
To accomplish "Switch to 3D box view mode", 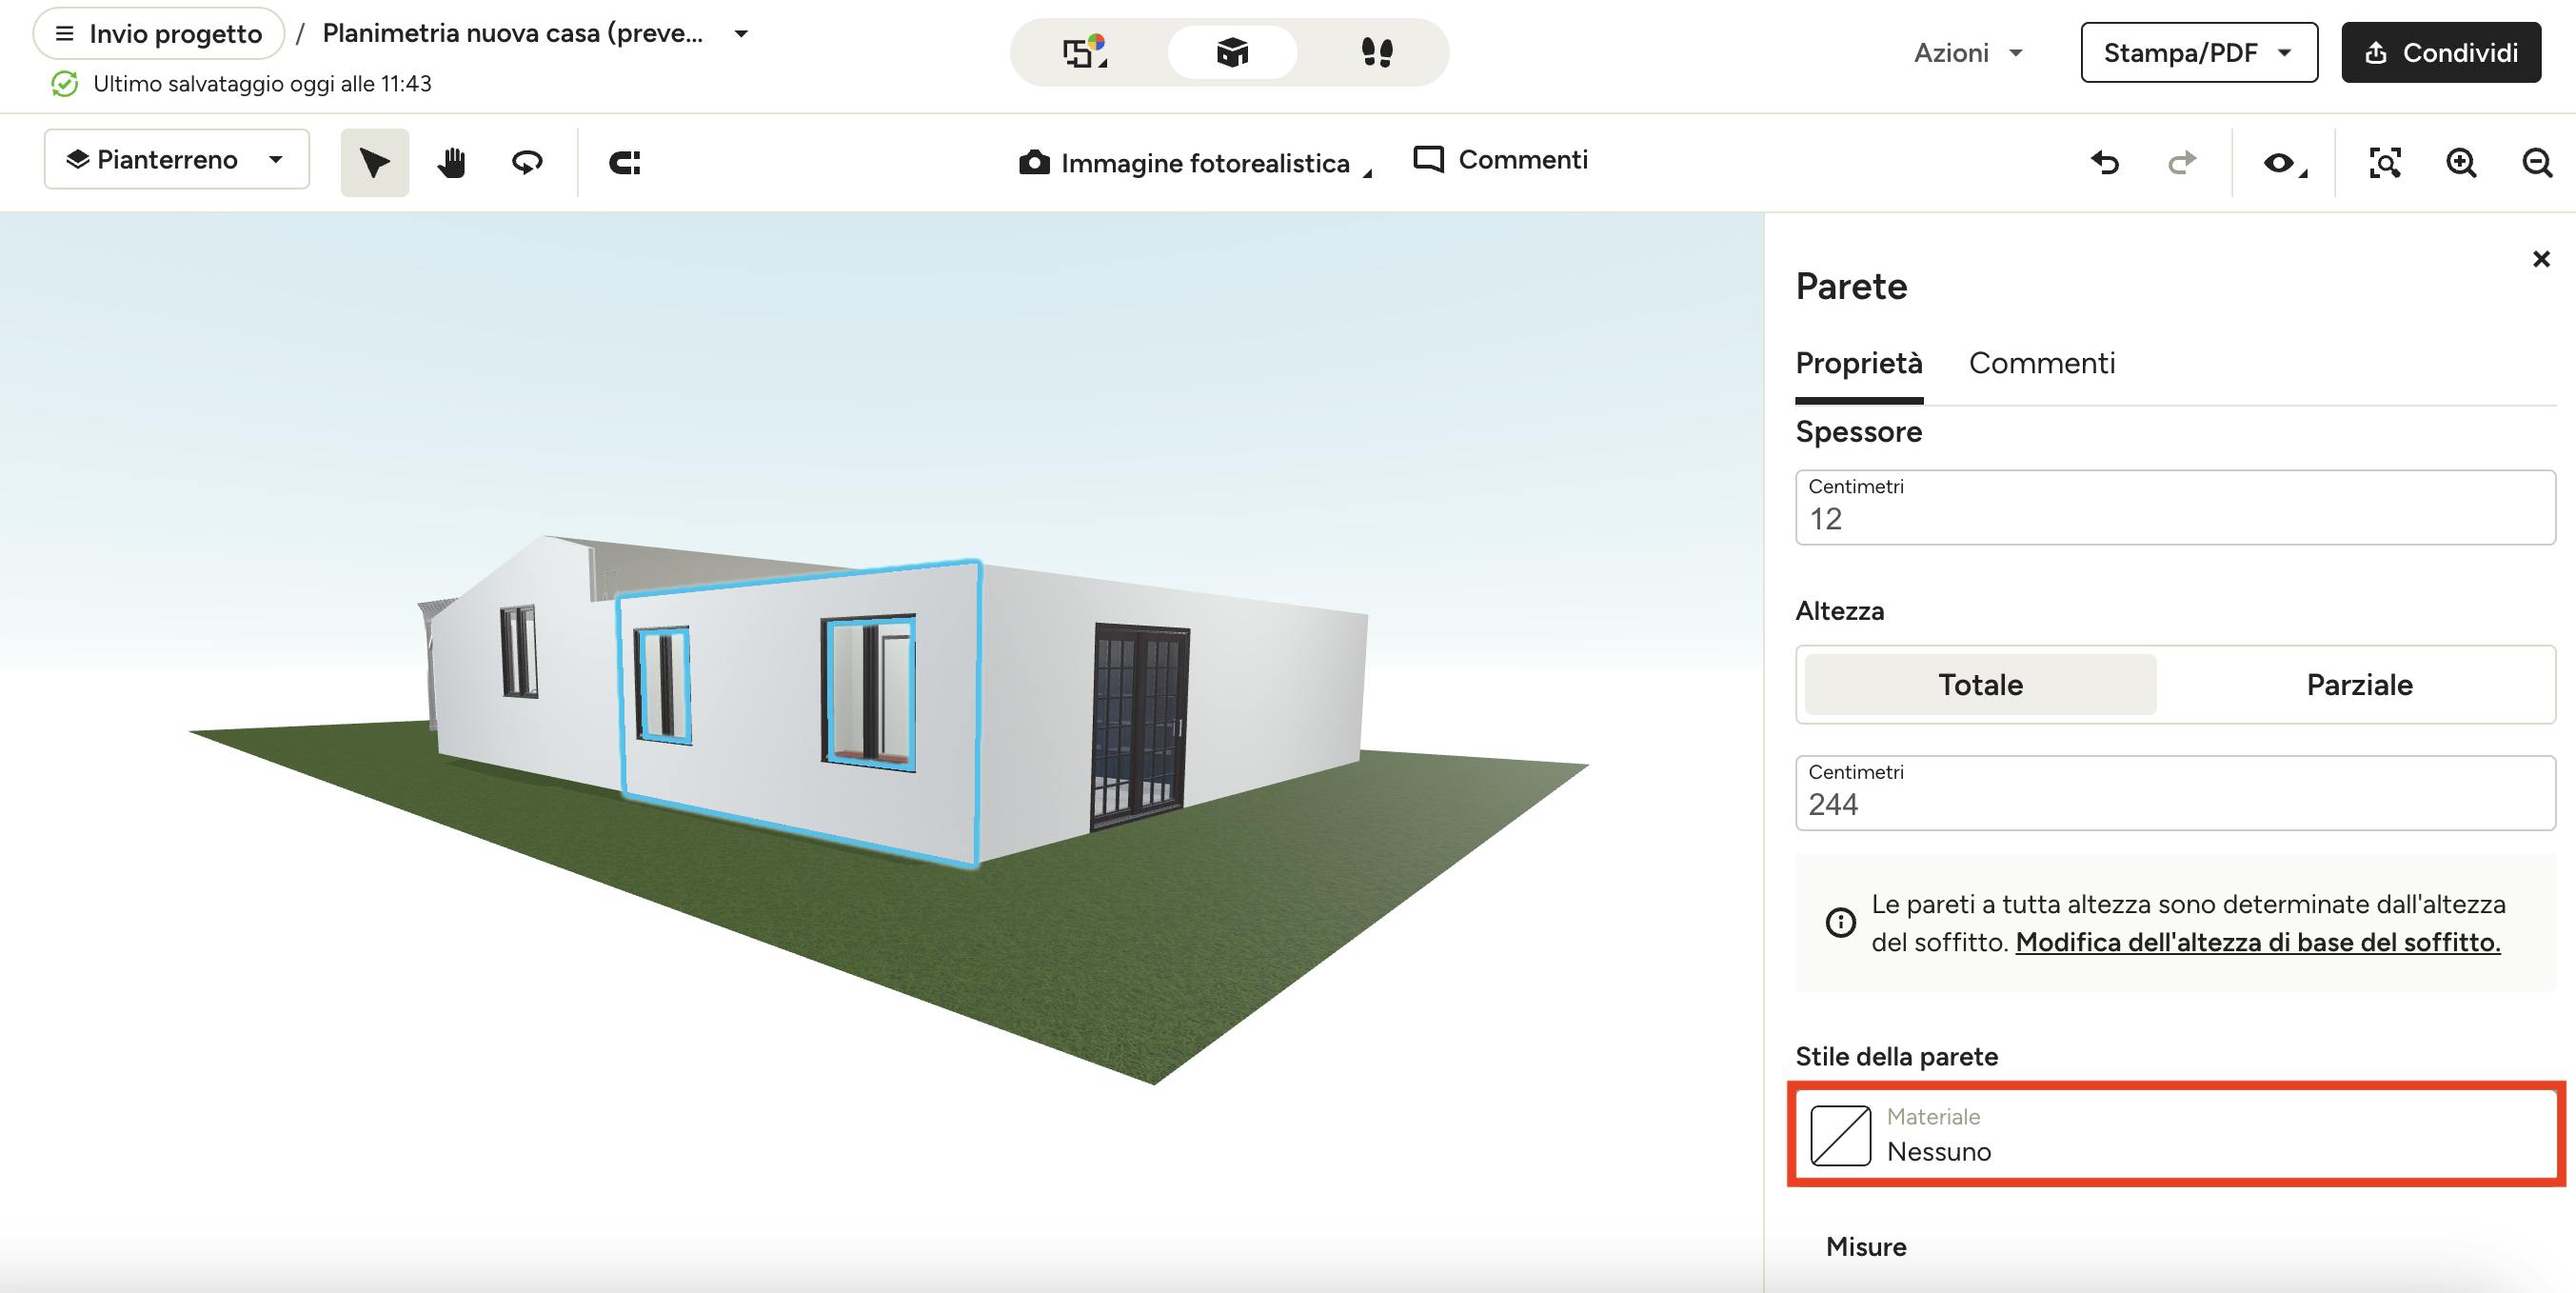I will [1232, 52].
